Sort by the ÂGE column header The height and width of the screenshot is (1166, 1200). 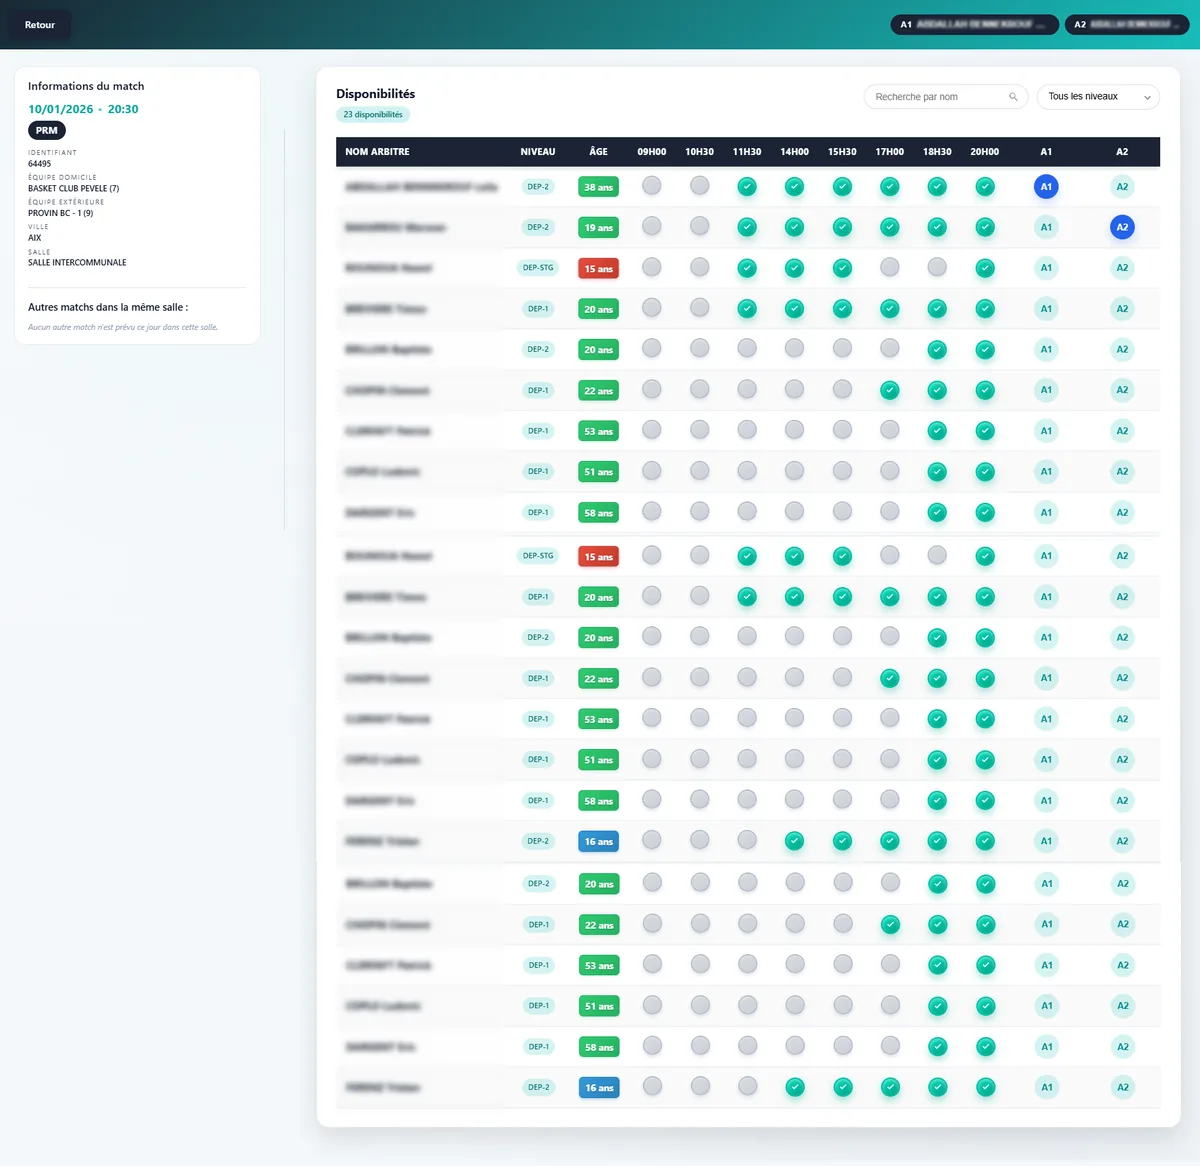(x=598, y=152)
